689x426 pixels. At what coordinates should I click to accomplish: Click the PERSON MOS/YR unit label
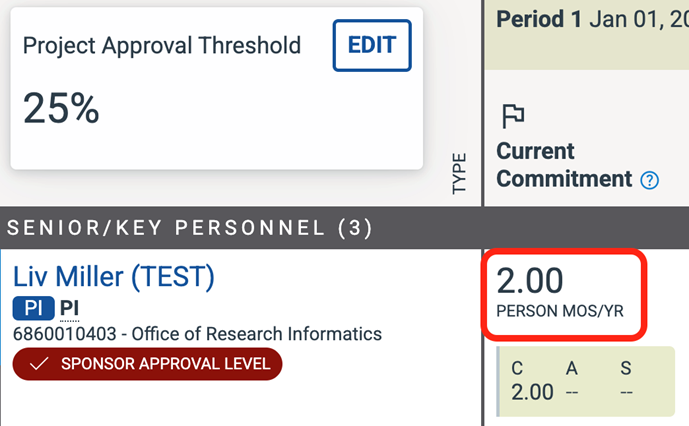click(560, 311)
